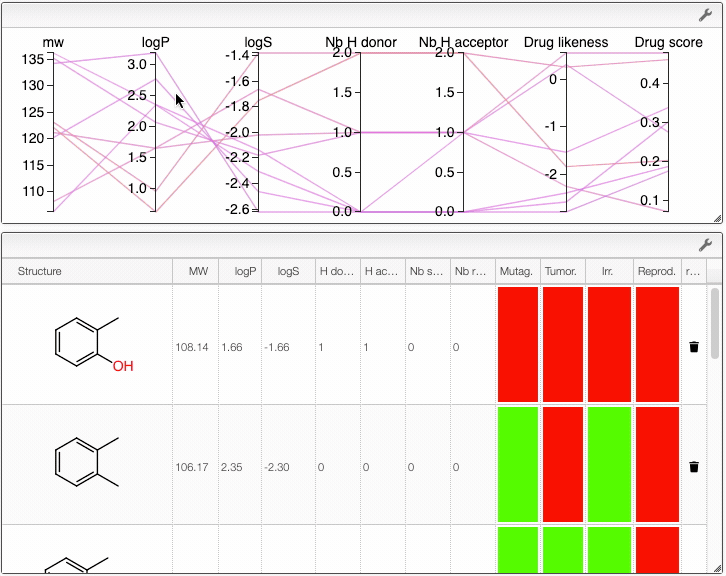Click the Reprod. column header
726x576 pixels.
click(x=657, y=271)
